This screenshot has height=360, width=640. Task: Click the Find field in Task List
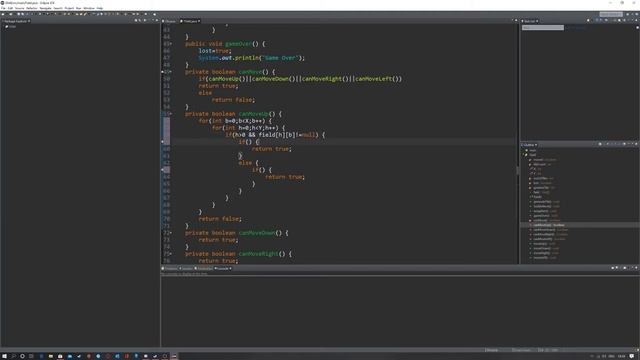click(x=543, y=28)
